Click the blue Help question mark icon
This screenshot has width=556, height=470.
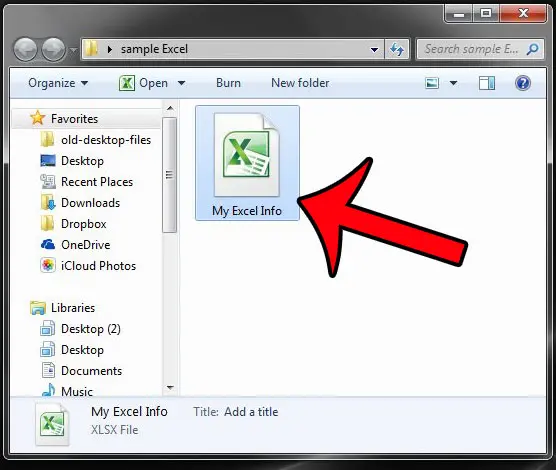coord(523,83)
